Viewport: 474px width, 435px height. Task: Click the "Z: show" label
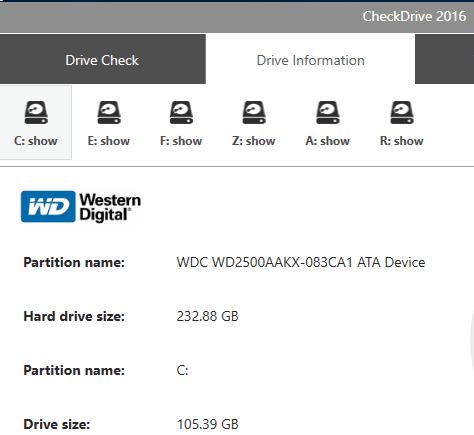254,141
